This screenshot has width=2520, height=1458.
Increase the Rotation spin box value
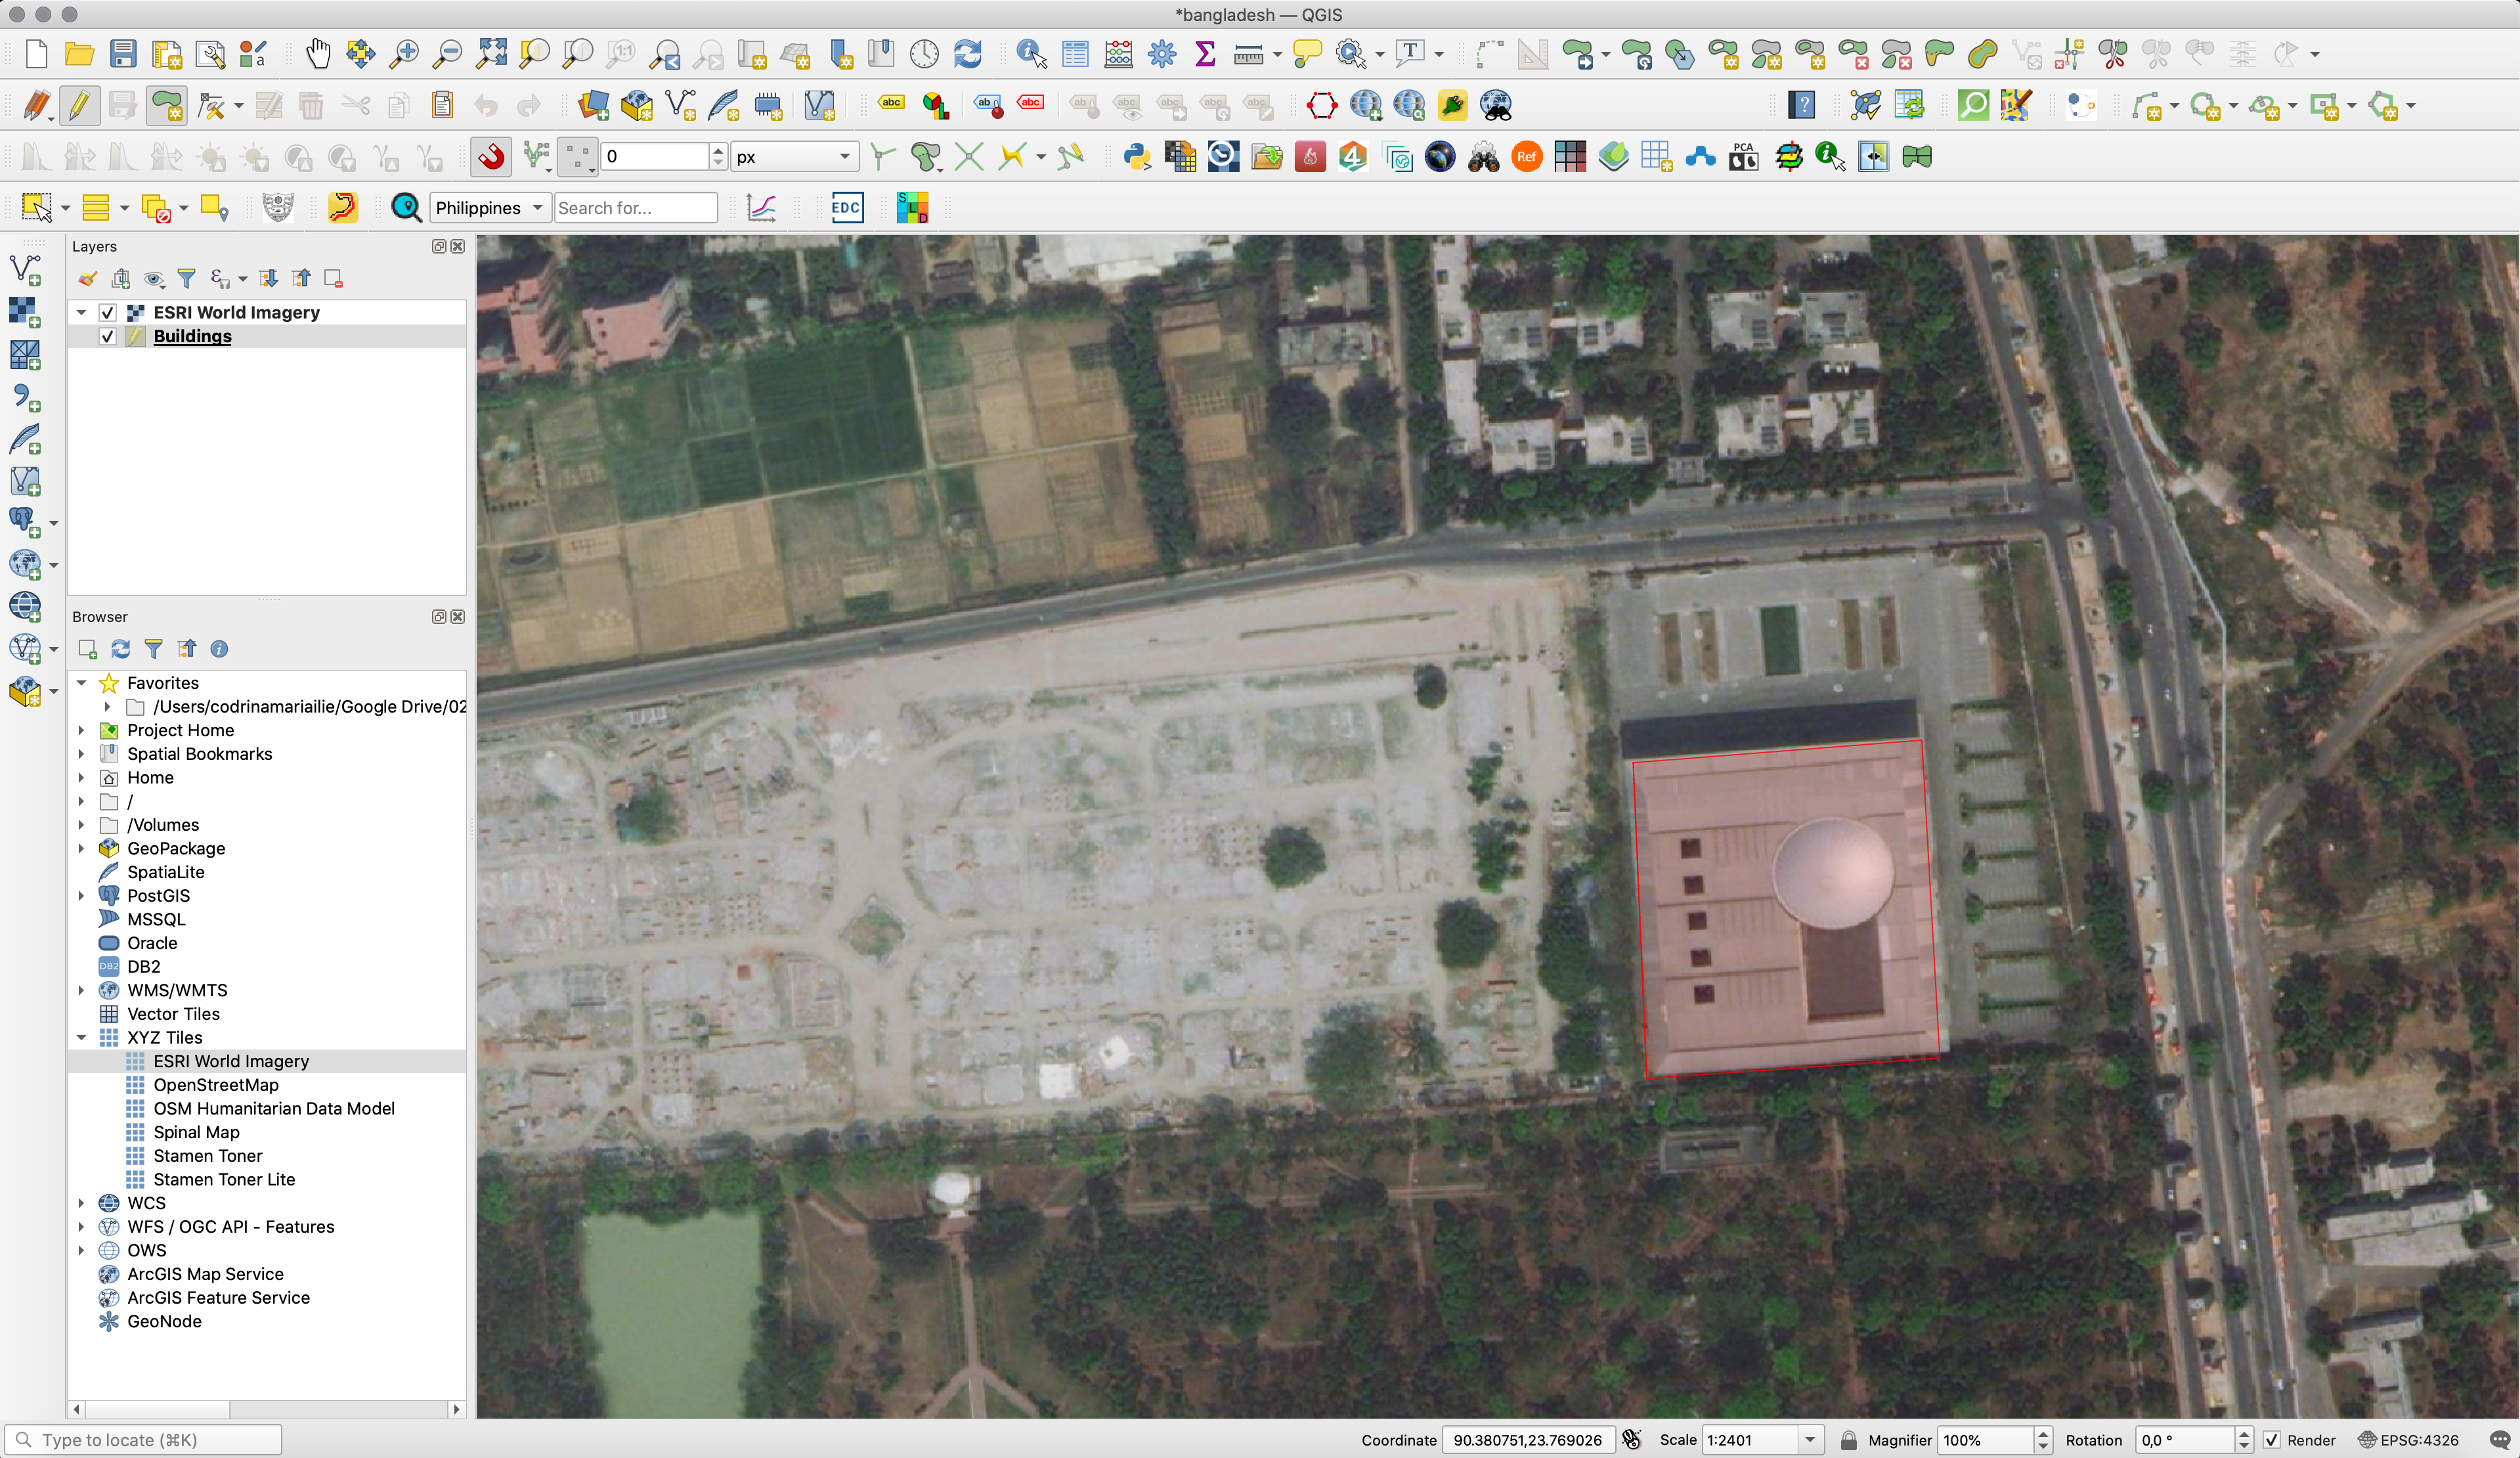click(2243, 1434)
